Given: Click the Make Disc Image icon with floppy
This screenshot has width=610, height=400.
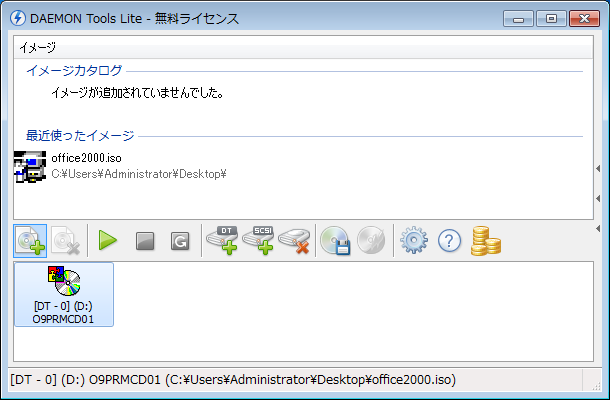Looking at the screenshot, I should tap(335, 240).
